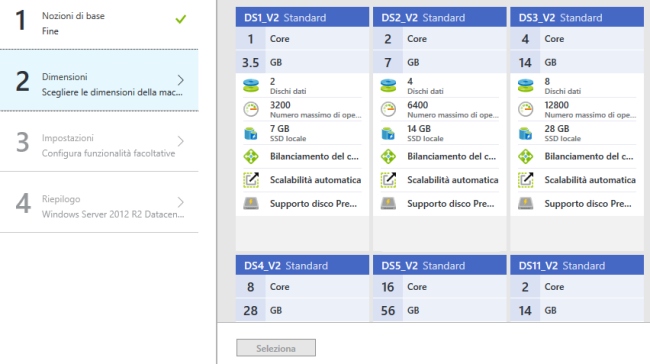Click the 7 GB memory row in DS2_V2
Screen dimensions: 650x364
[x=439, y=62]
